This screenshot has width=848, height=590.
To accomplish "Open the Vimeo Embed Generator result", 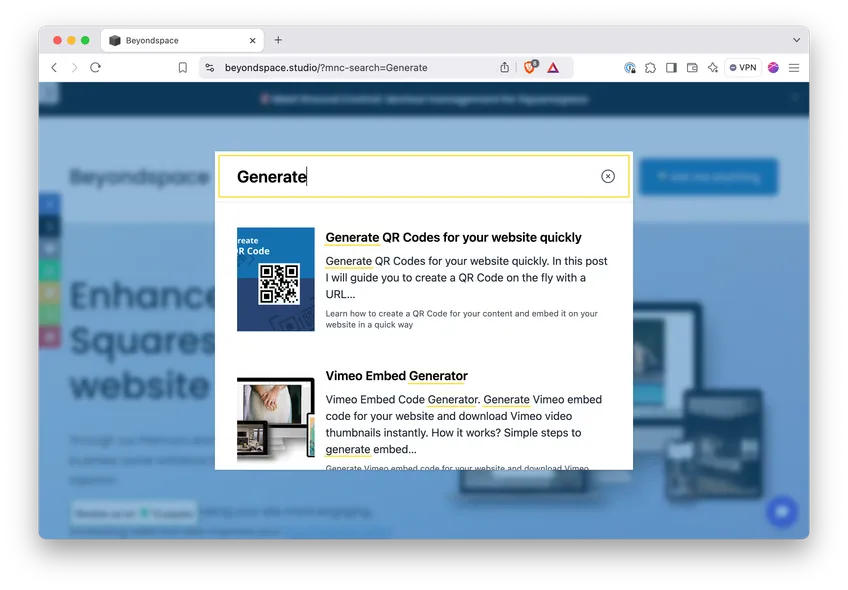I will click(x=398, y=377).
